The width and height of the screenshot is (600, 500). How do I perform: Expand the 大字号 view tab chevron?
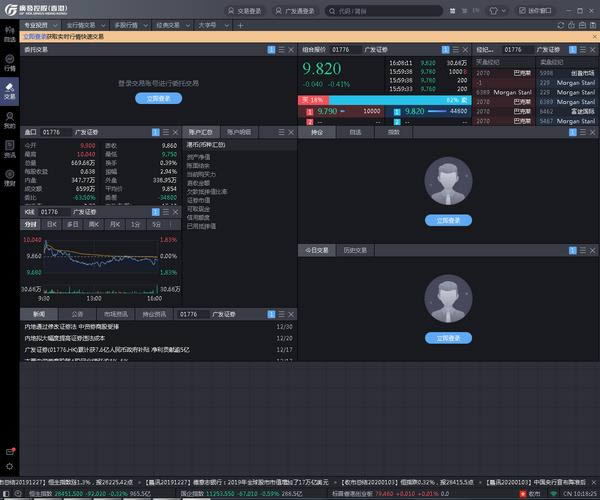point(227,25)
